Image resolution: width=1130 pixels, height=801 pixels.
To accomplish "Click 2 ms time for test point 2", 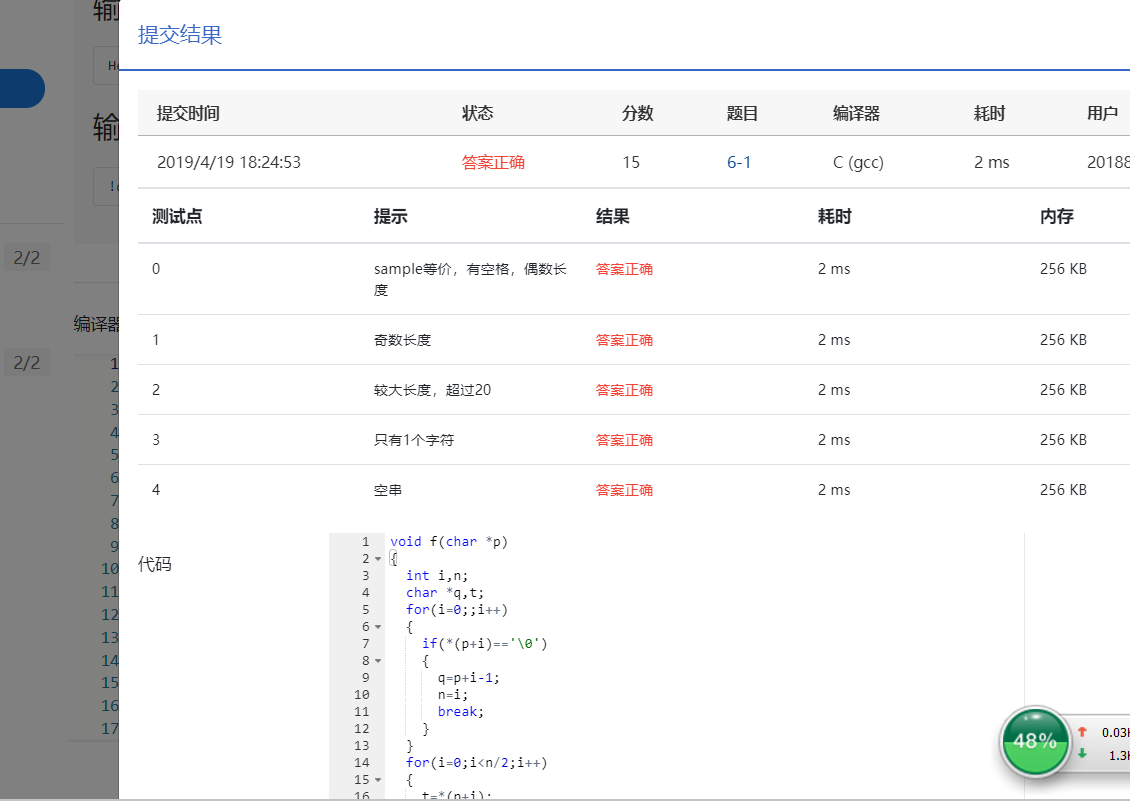I will click(x=834, y=390).
